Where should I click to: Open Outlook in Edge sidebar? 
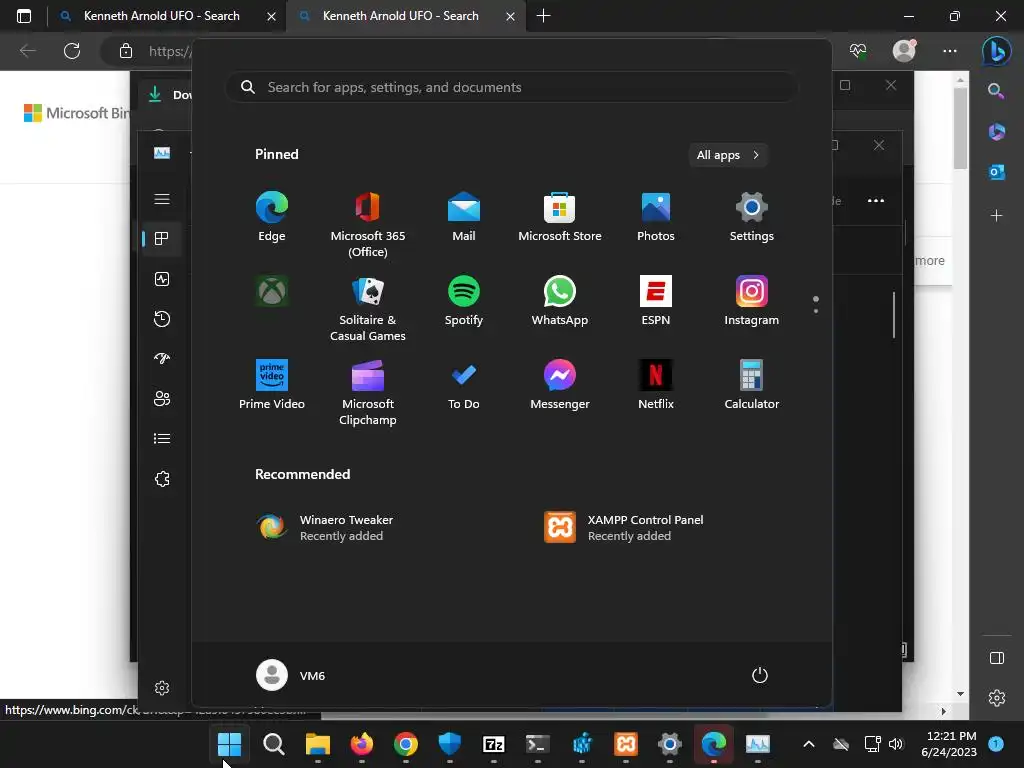click(997, 172)
